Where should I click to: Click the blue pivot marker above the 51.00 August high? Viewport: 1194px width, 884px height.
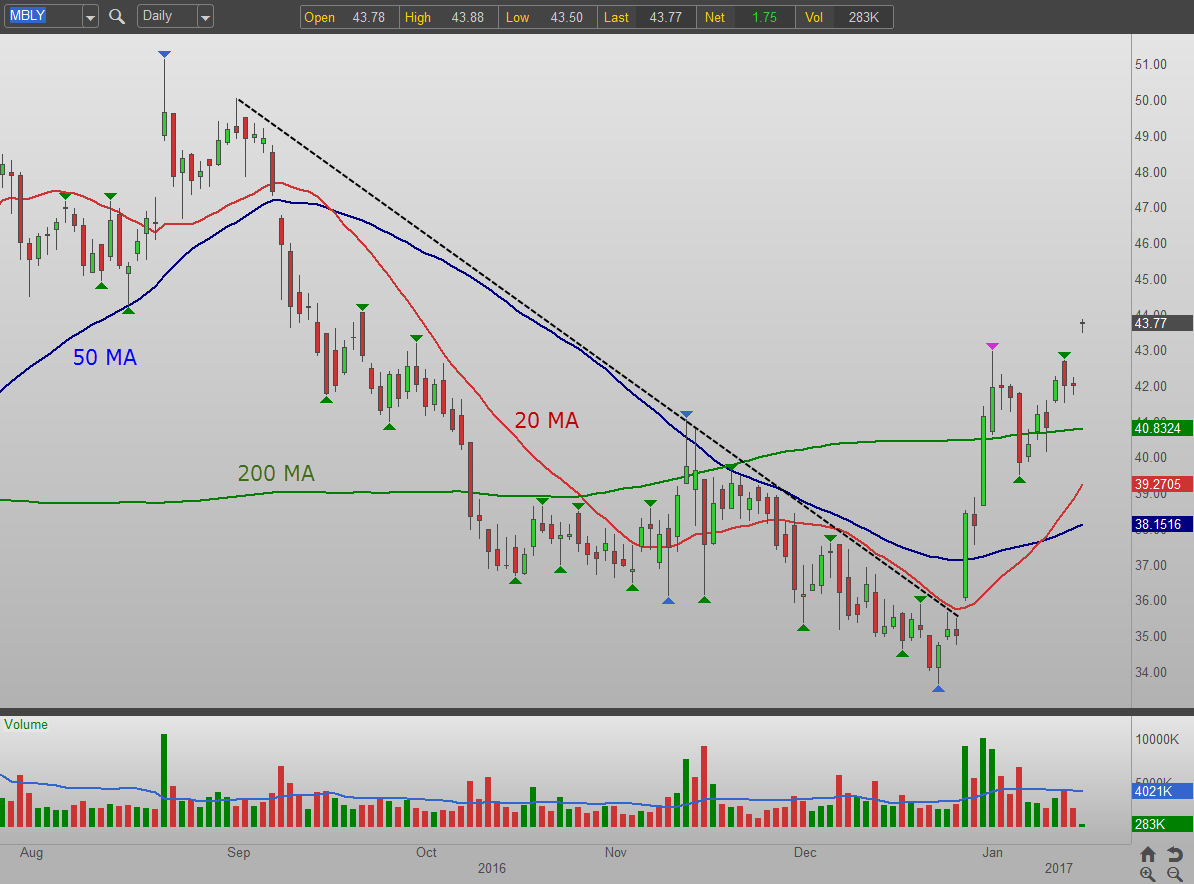[164, 54]
